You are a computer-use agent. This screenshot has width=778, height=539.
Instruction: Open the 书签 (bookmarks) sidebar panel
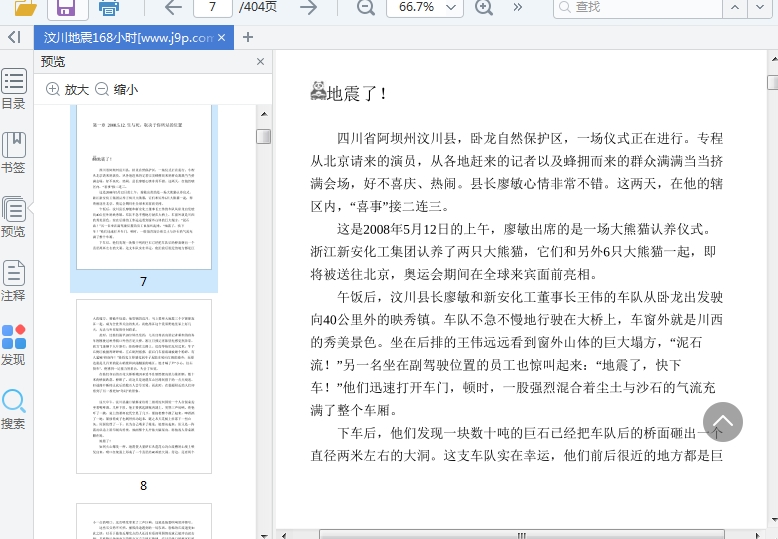(x=14, y=153)
